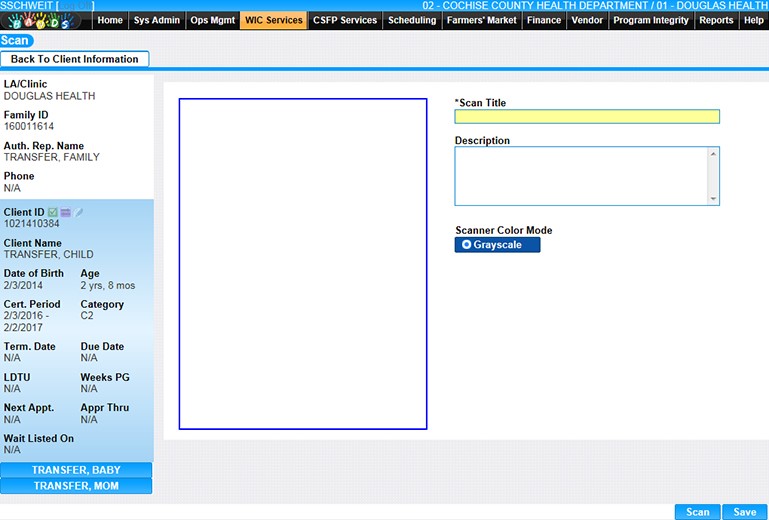Click the pen icon beside Client ID
Image resolution: width=769 pixels, height=520 pixels.
[x=79, y=212]
